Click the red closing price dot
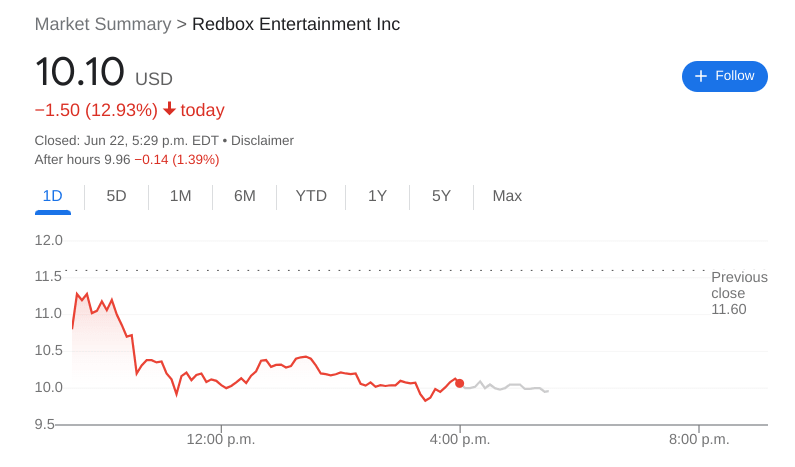795x467 pixels. [459, 383]
